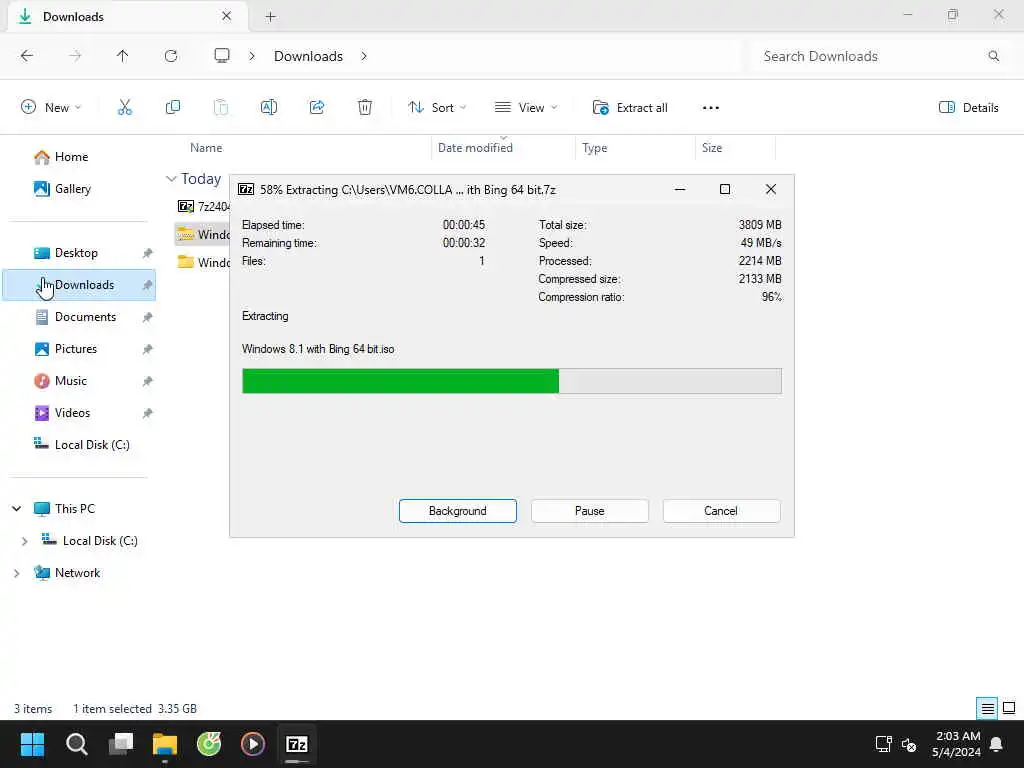Open the See more ellipsis menu

coord(711,108)
